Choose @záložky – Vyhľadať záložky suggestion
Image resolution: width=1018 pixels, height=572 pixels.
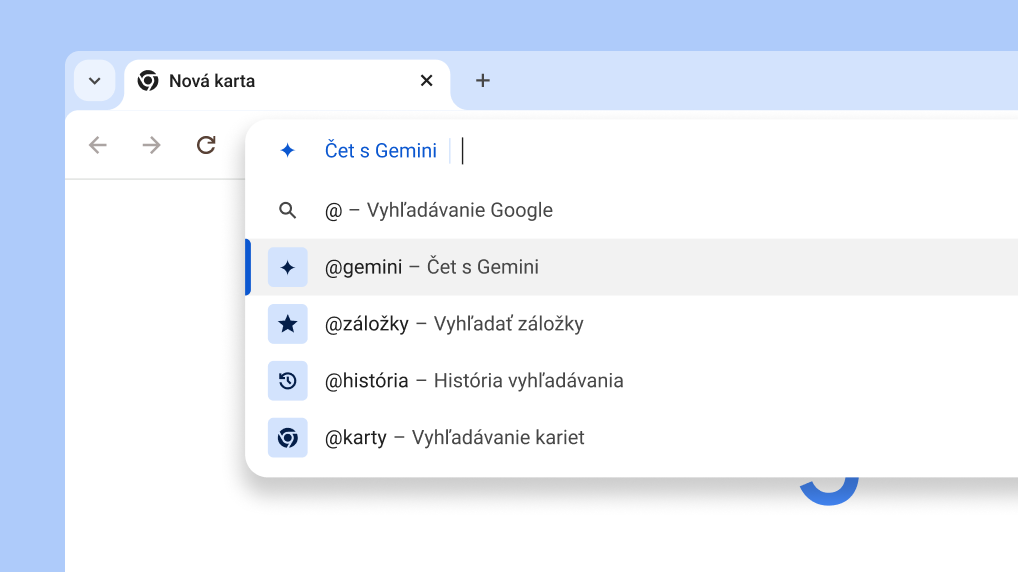click(632, 324)
